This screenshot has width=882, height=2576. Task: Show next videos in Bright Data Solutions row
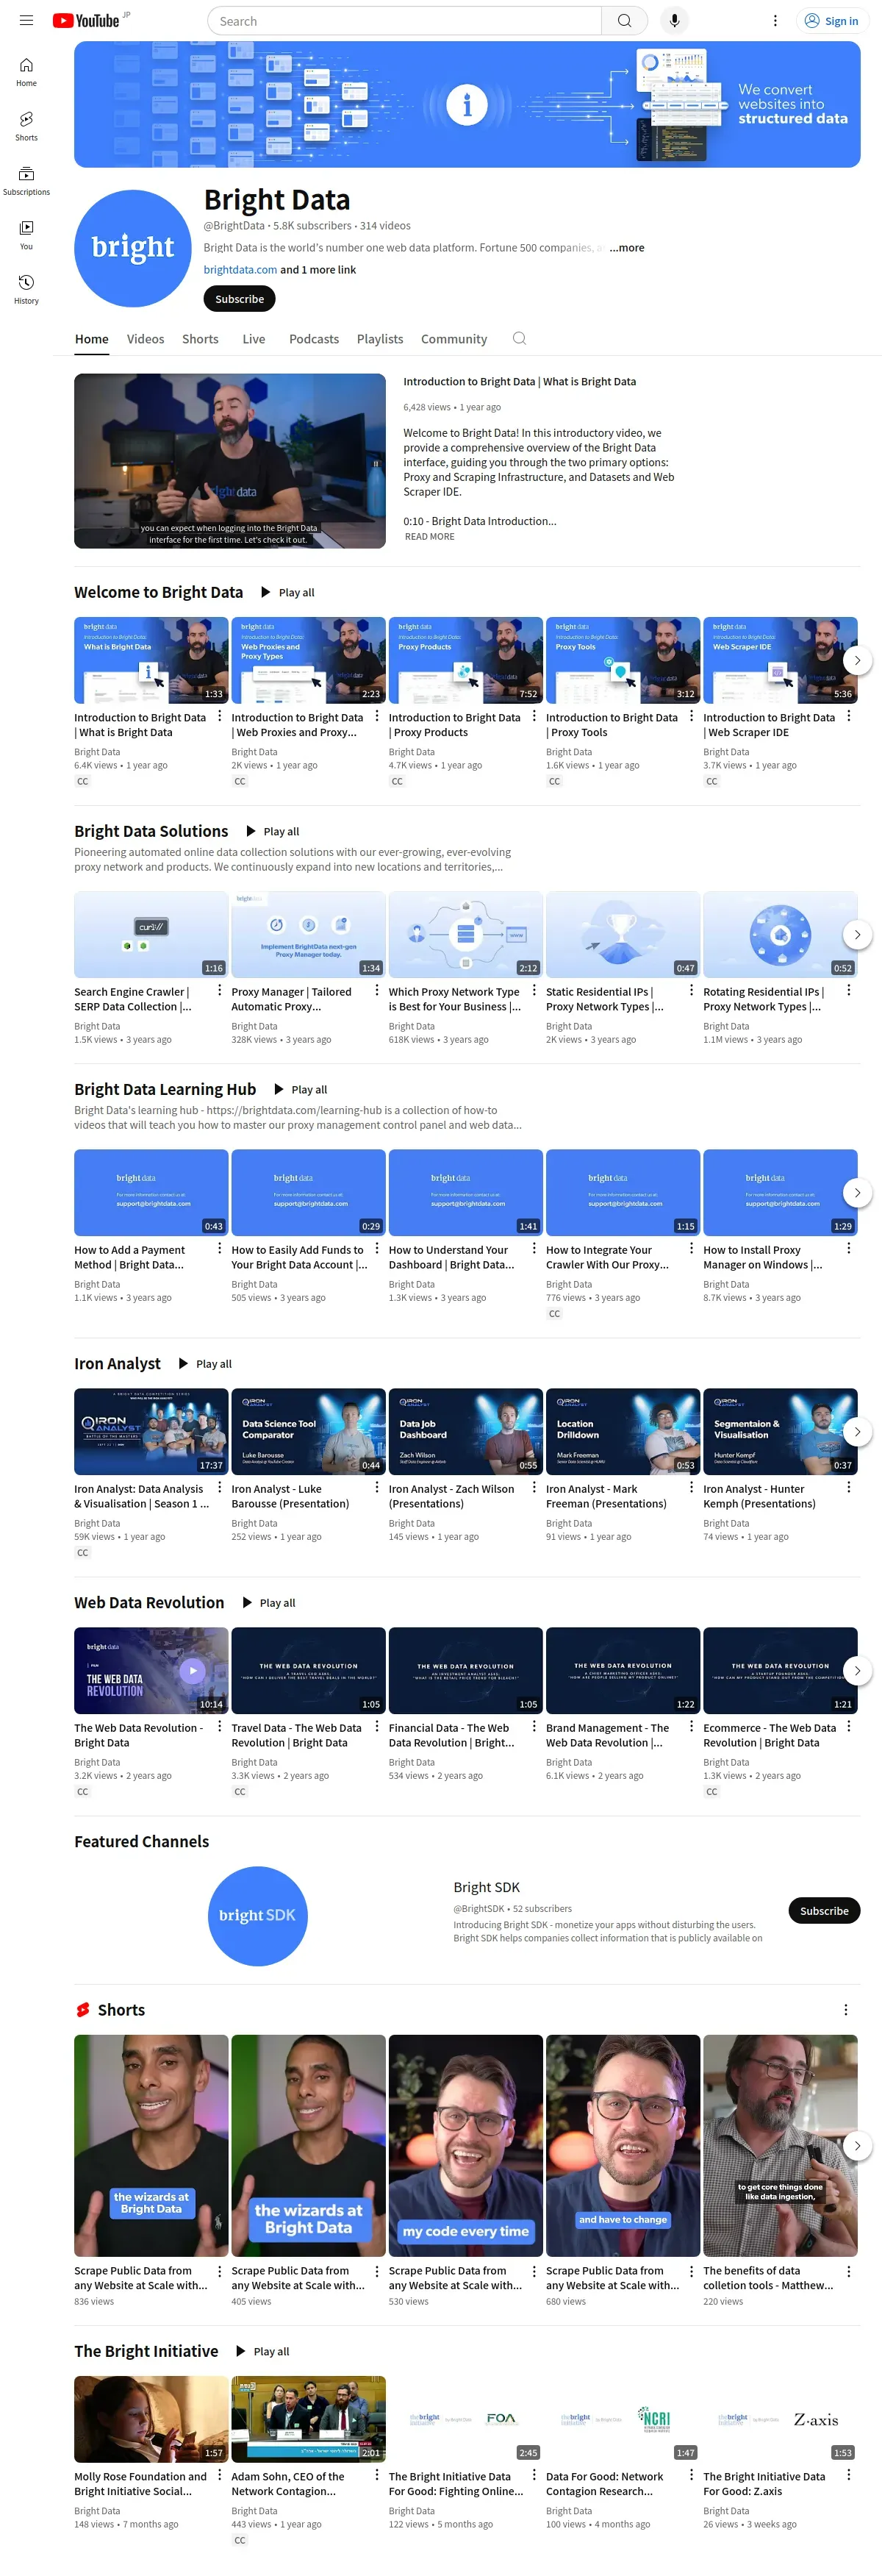[857, 934]
